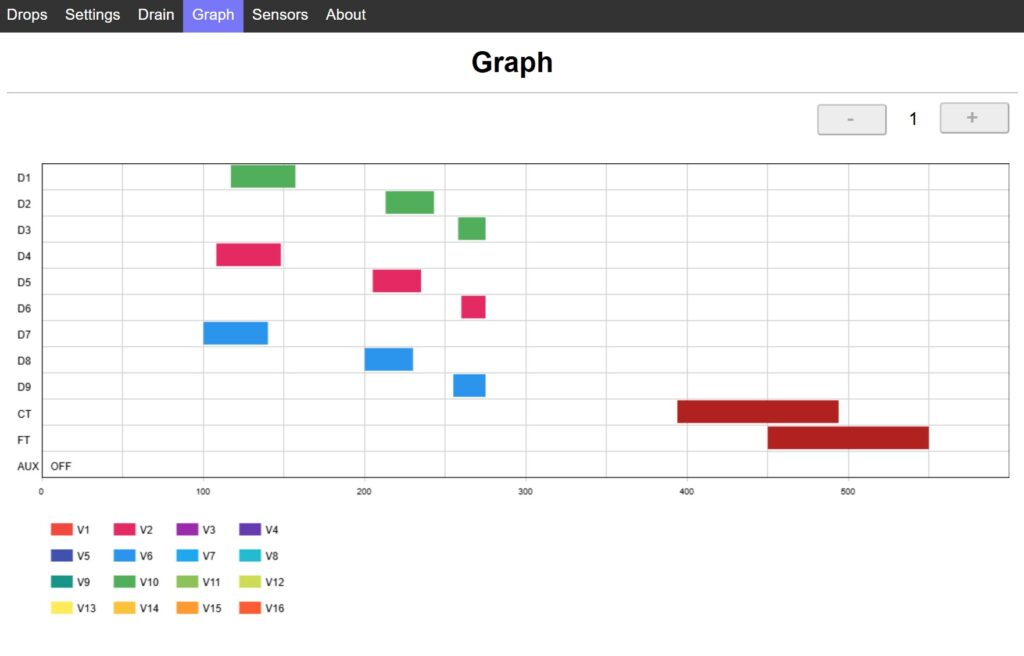
Task: Open the Drops tab
Action: click(27, 15)
